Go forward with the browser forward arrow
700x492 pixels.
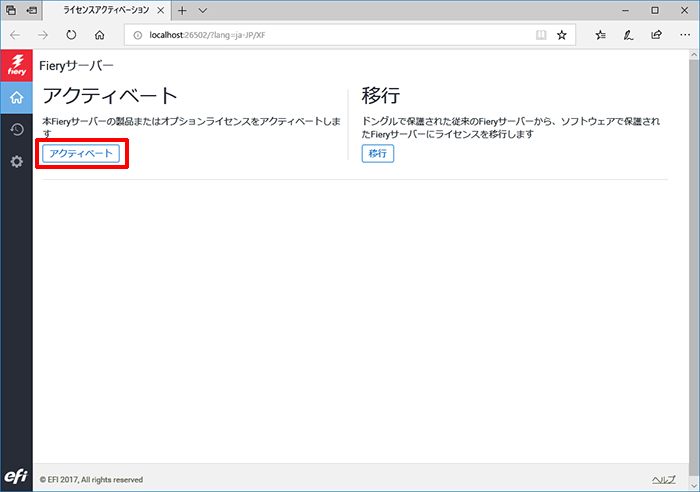click(x=43, y=35)
